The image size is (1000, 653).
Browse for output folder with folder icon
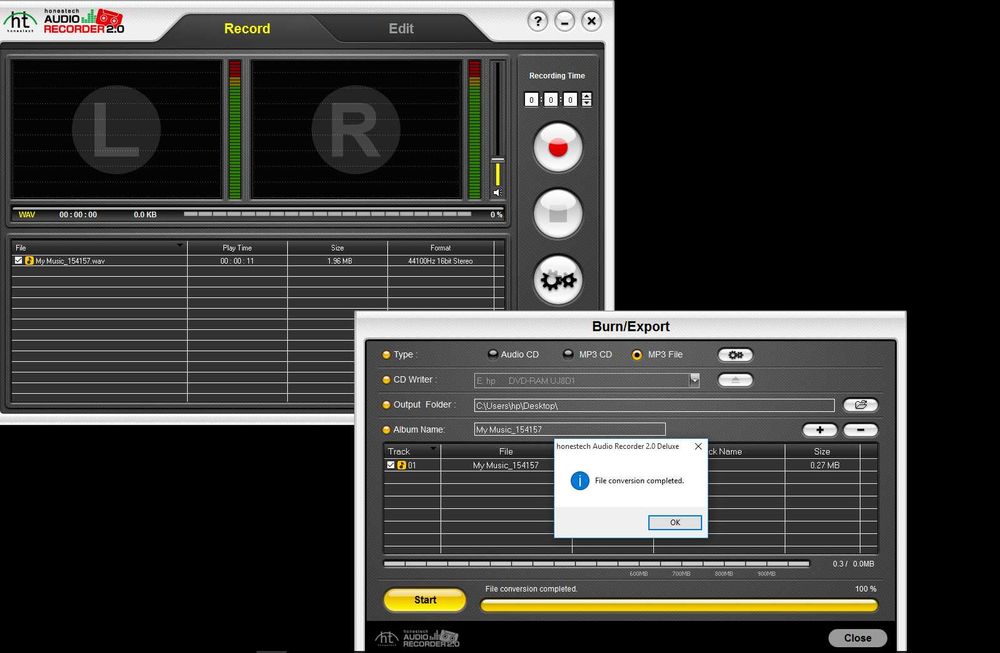click(x=860, y=405)
